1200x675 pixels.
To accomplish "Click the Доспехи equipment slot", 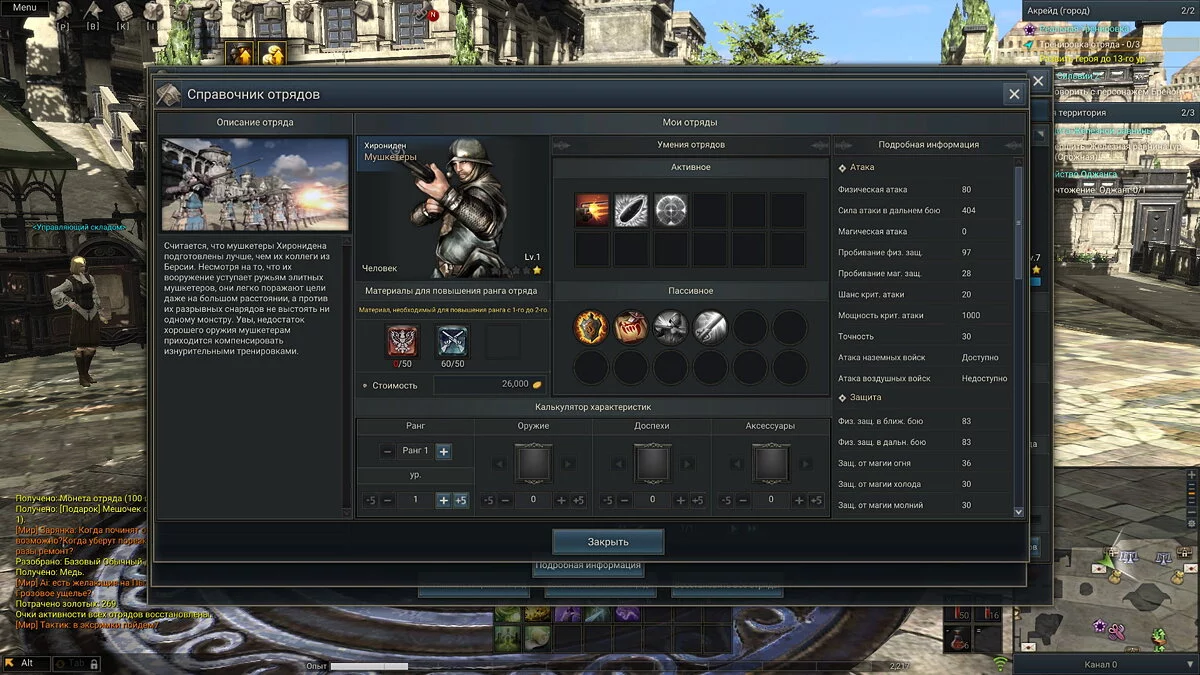I will [x=652, y=463].
